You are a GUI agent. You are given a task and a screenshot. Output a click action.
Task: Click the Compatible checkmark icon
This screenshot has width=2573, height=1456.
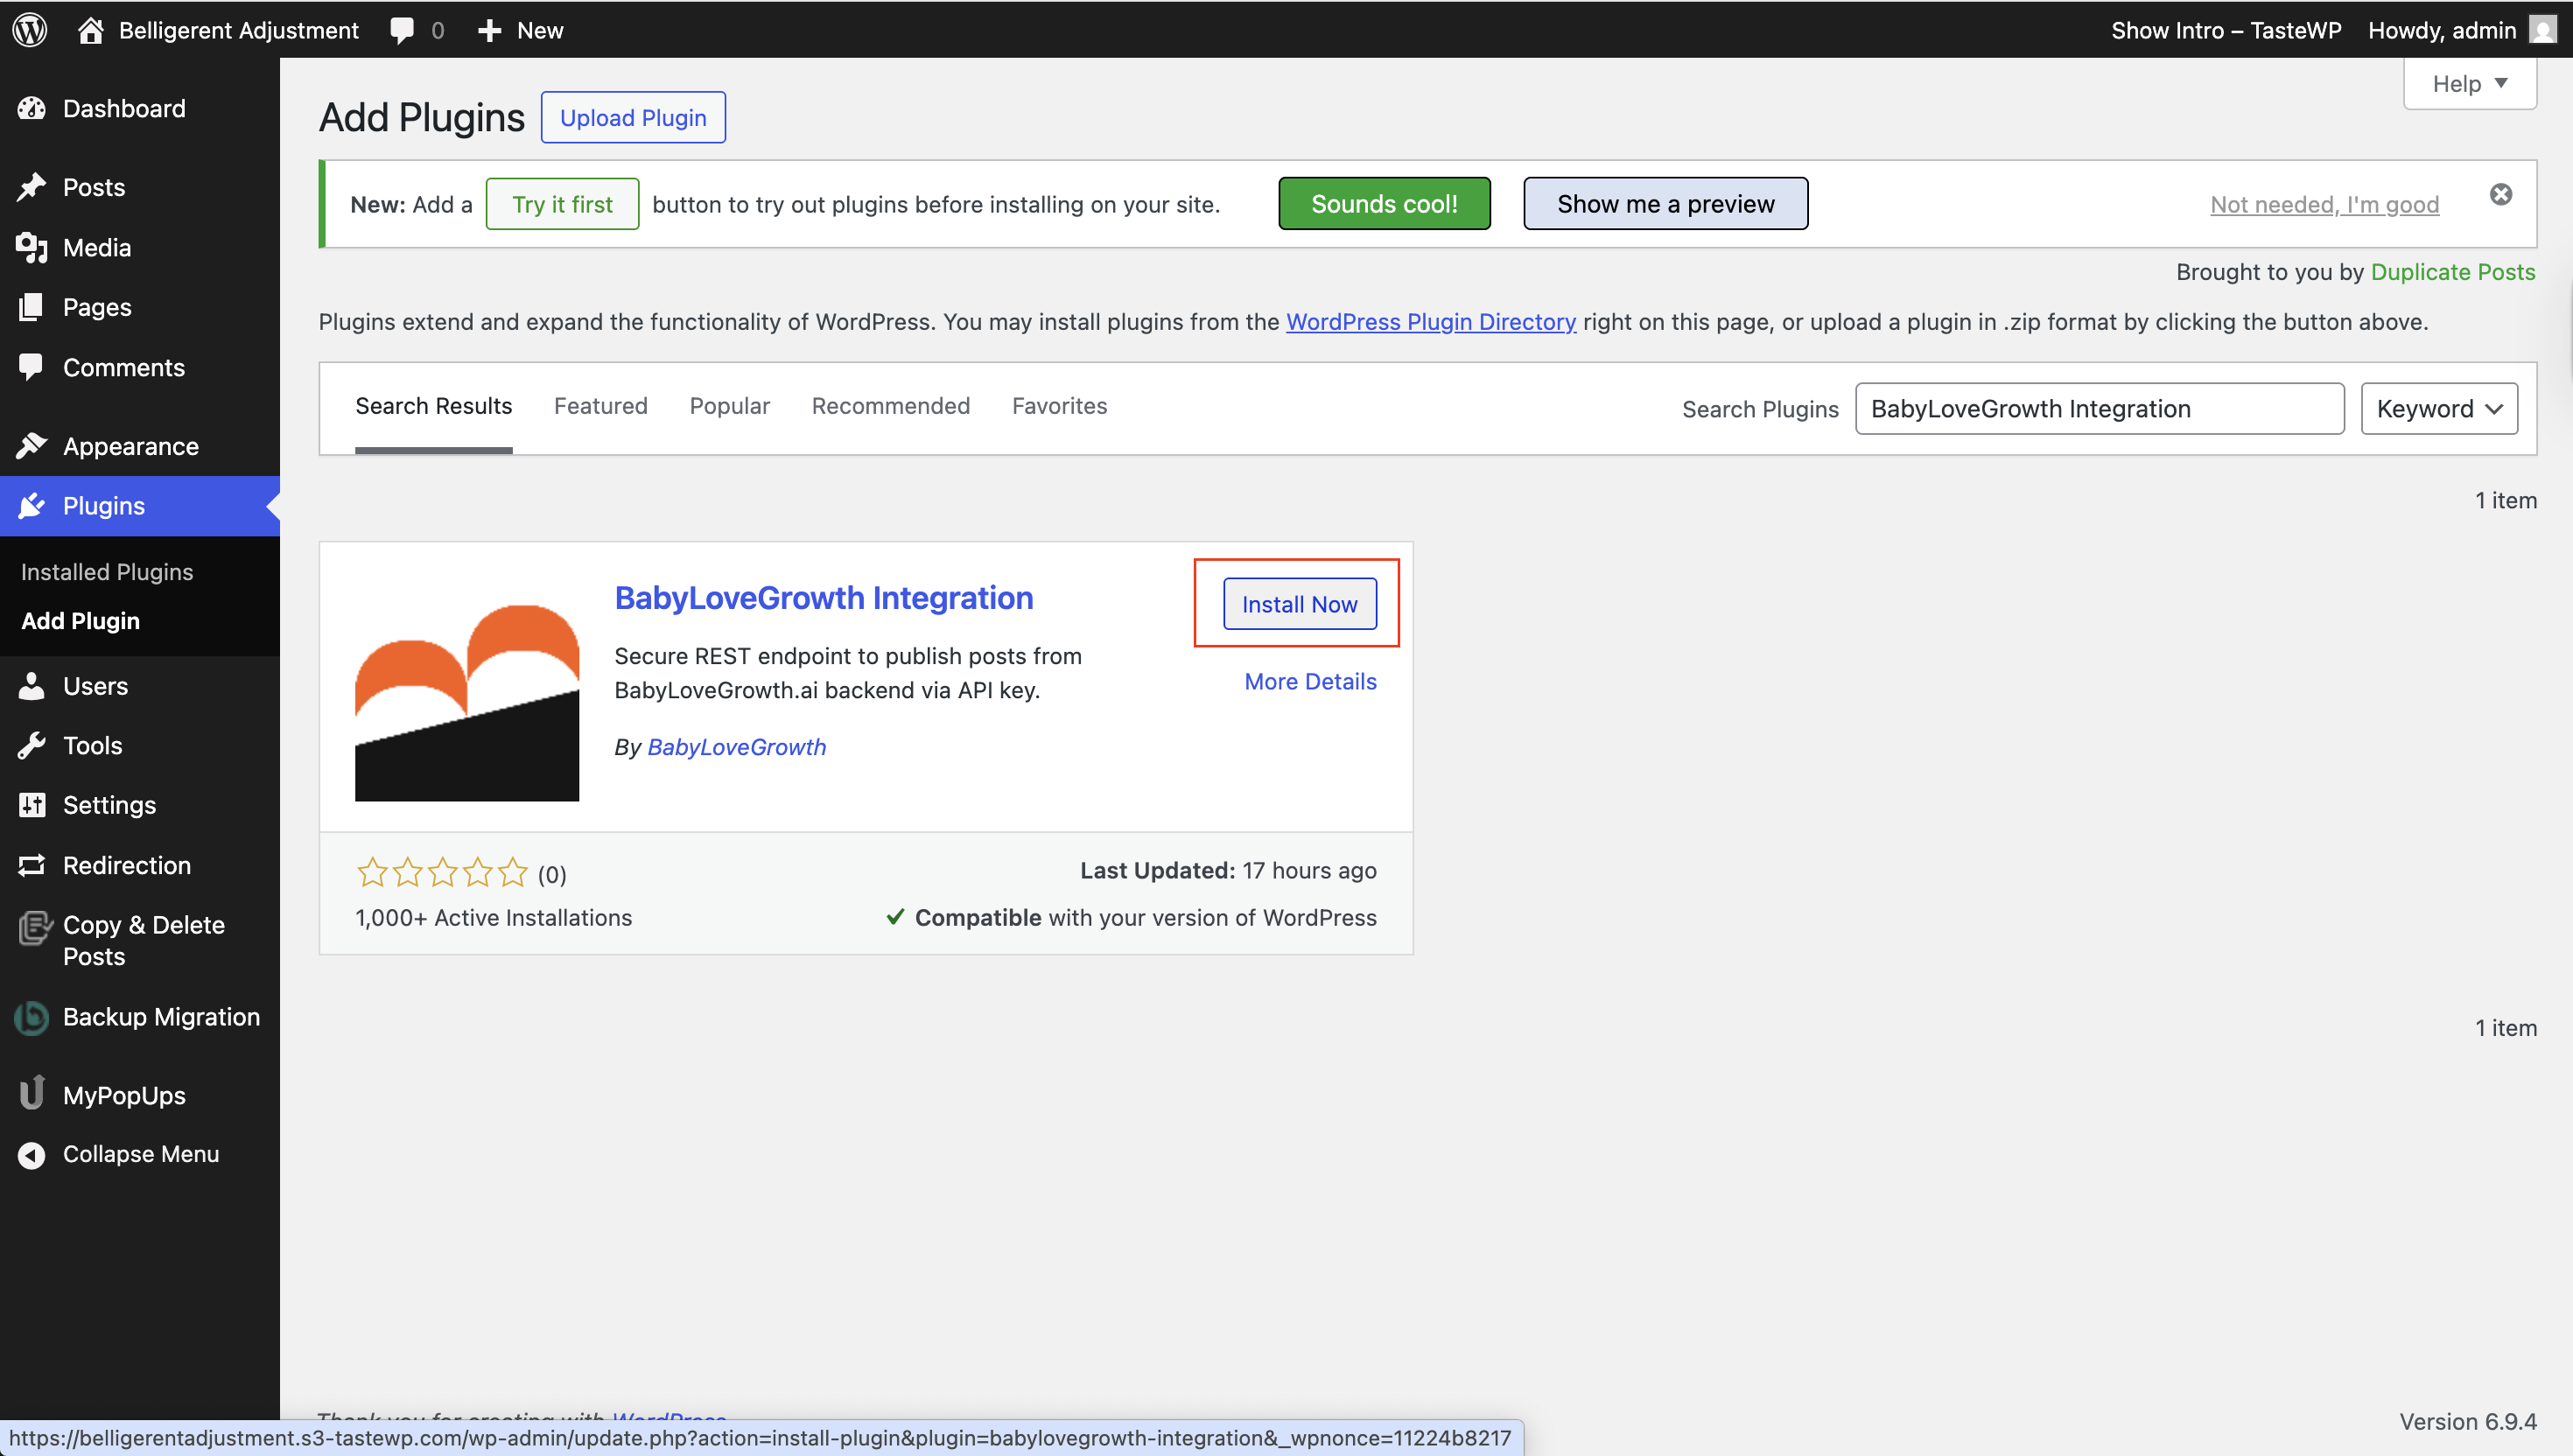pos(895,917)
